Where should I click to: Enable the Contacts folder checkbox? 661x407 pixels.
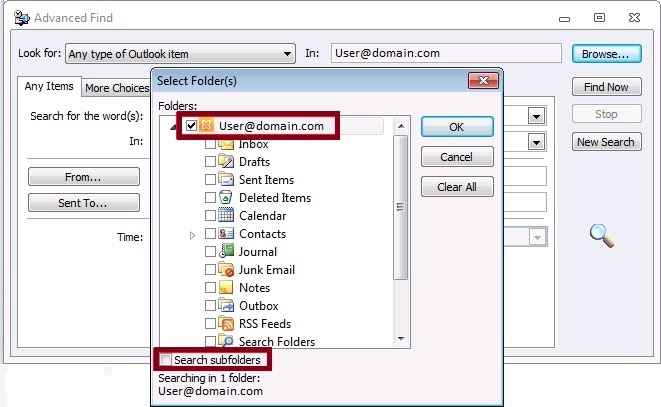point(210,233)
